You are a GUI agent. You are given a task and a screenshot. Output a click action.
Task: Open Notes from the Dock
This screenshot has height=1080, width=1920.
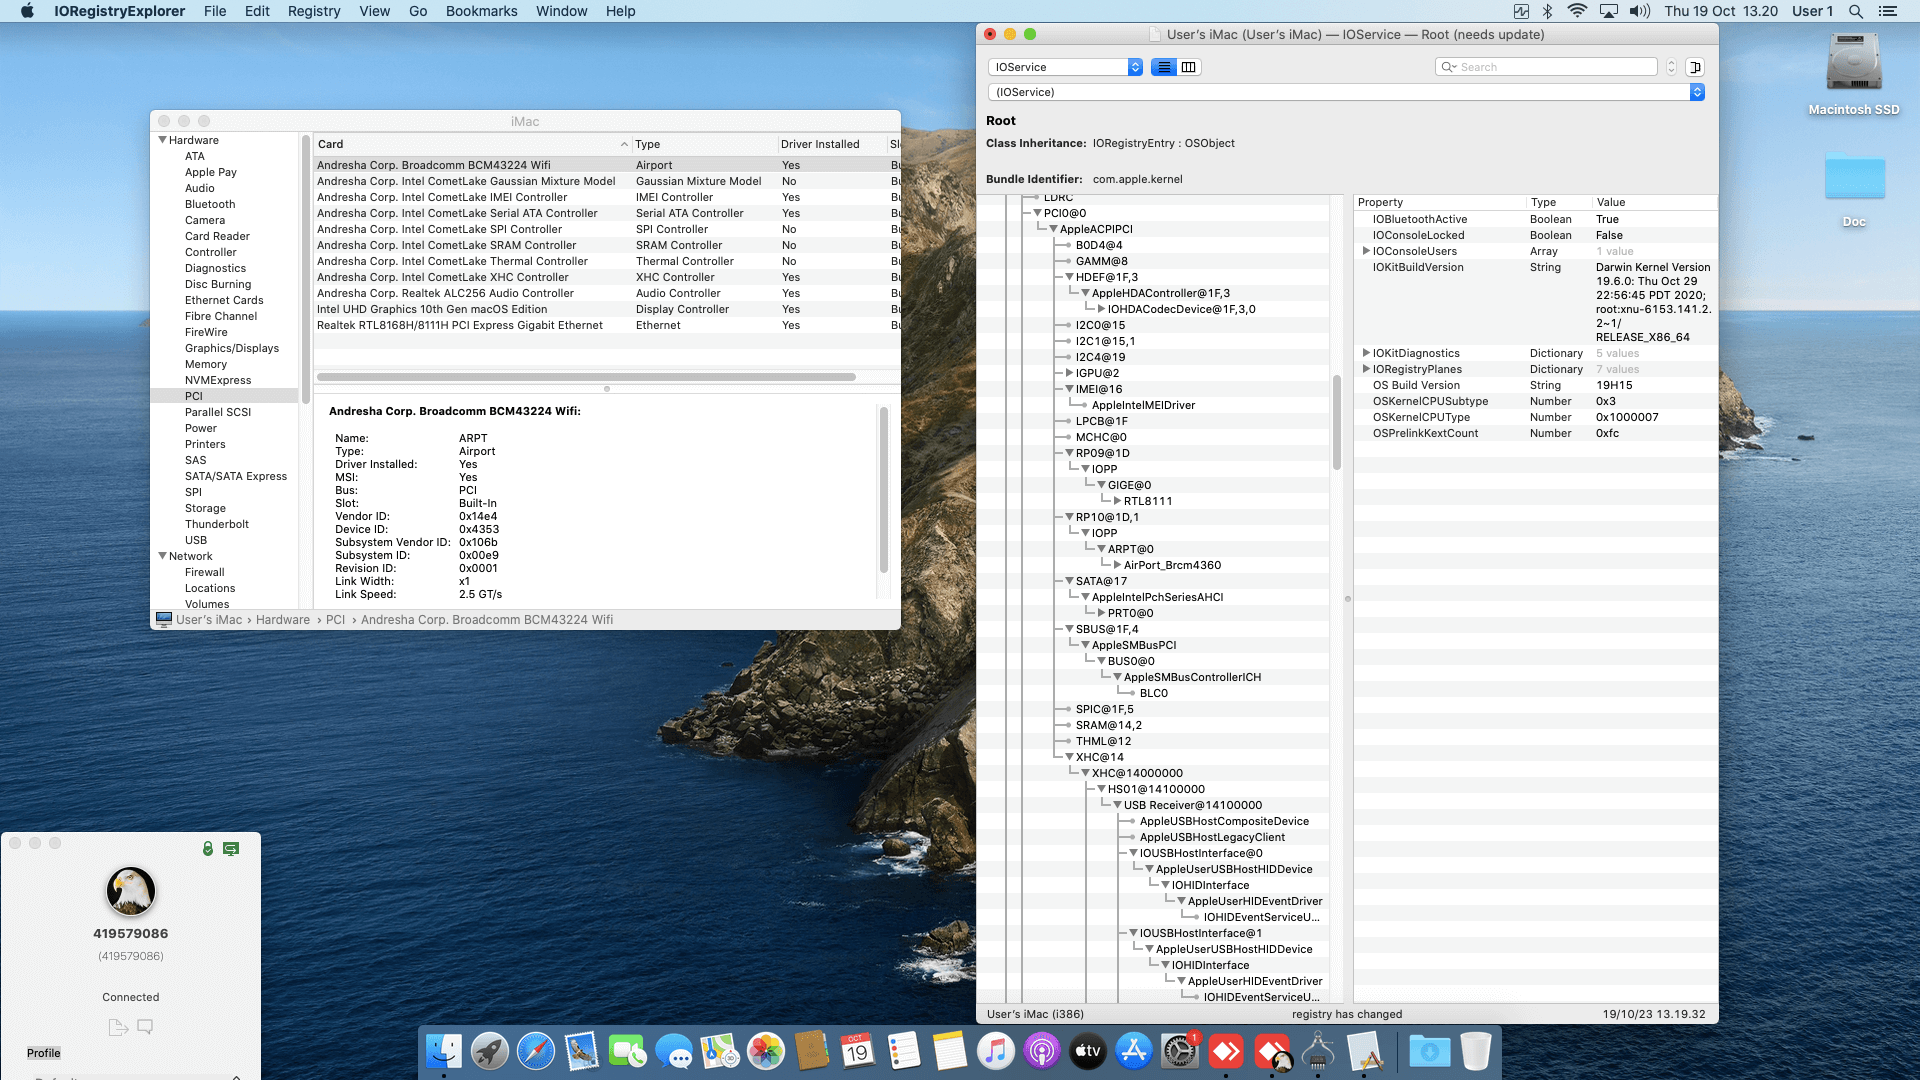point(950,1051)
